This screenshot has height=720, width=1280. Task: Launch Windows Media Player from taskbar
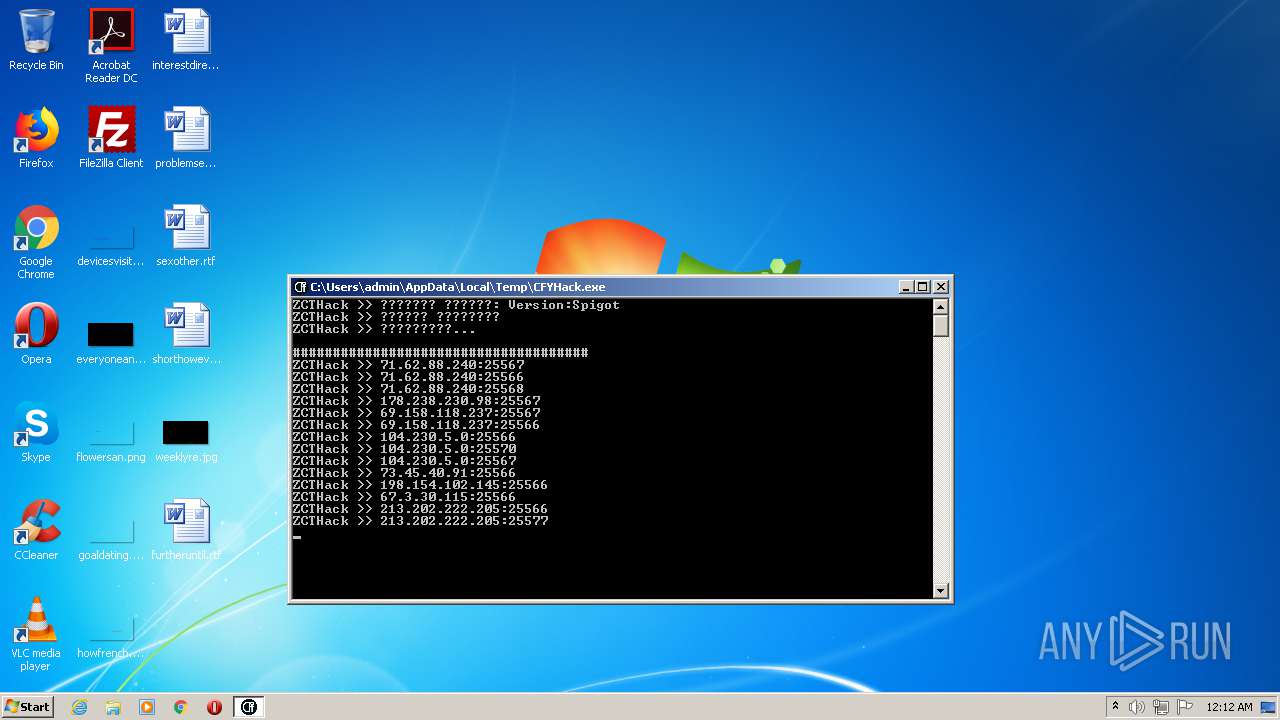point(147,707)
